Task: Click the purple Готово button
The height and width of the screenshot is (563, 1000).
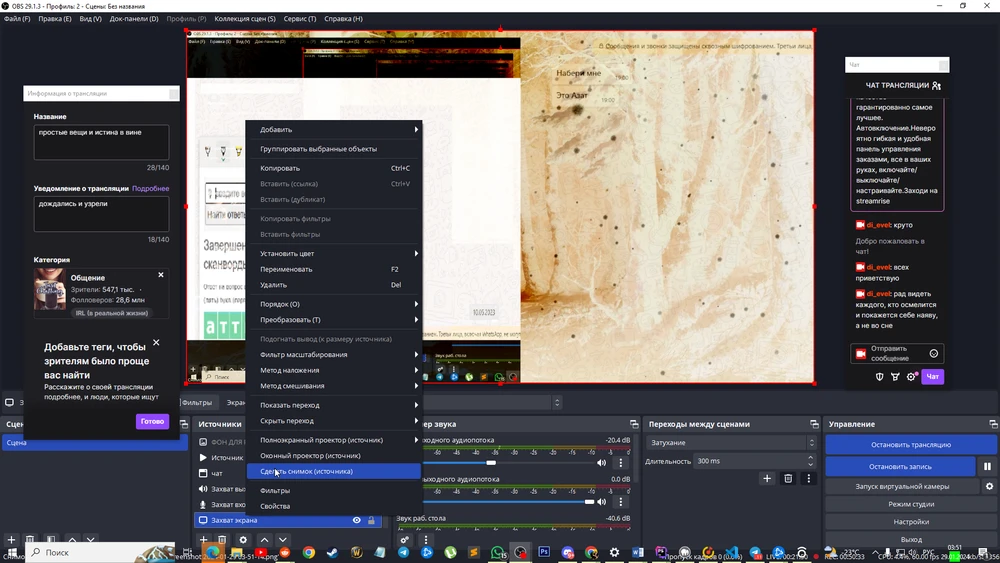Action: coord(152,421)
